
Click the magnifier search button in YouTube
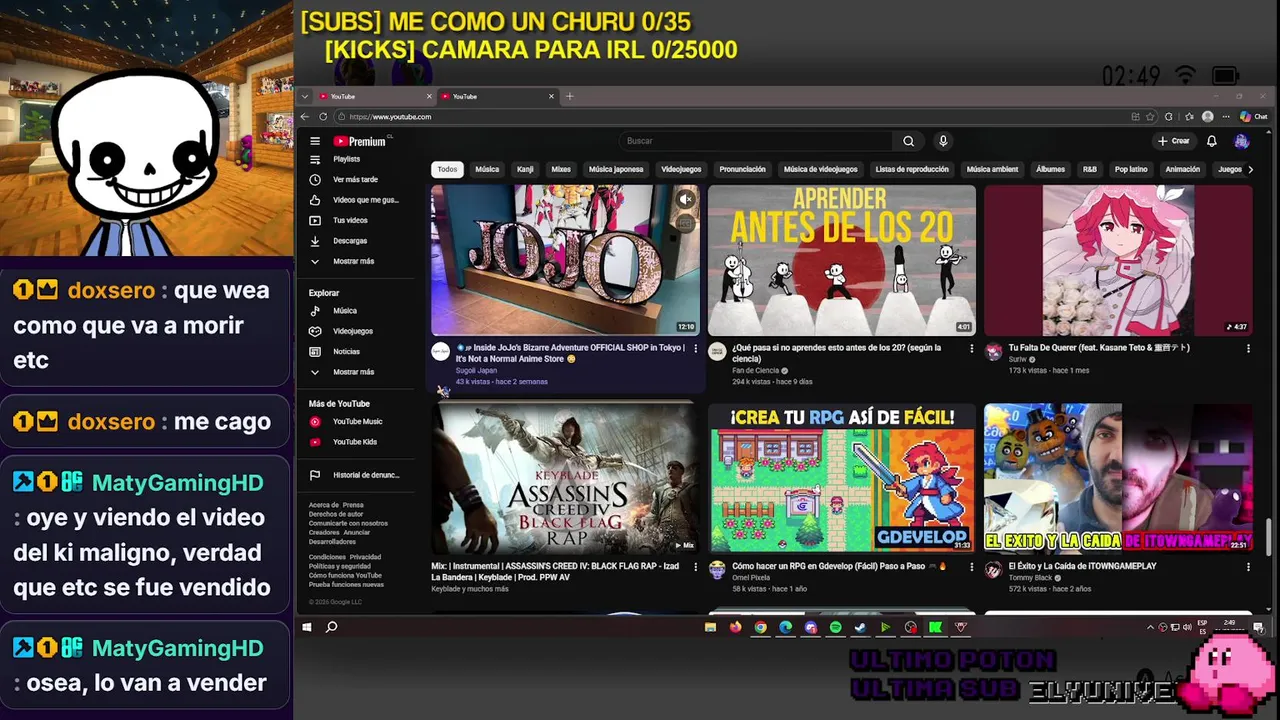click(908, 141)
